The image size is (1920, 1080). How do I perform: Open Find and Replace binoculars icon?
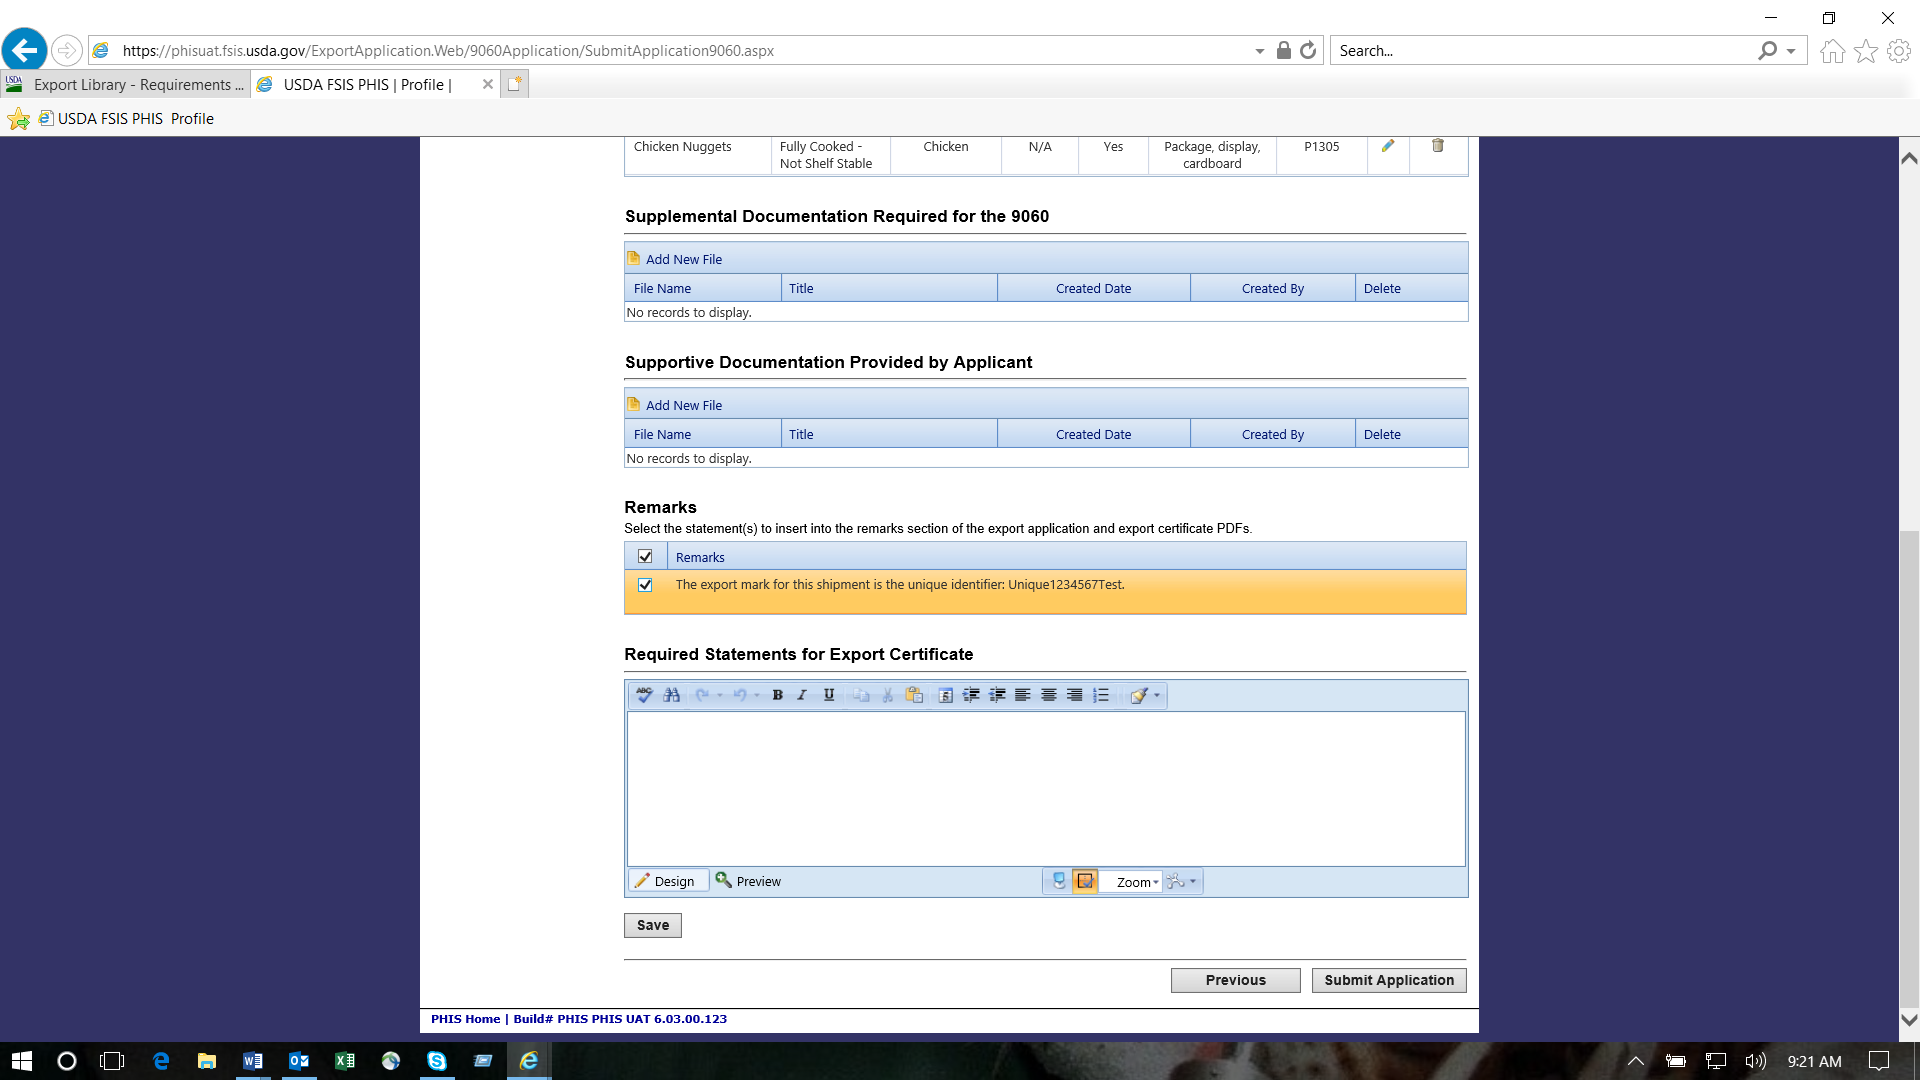point(671,695)
